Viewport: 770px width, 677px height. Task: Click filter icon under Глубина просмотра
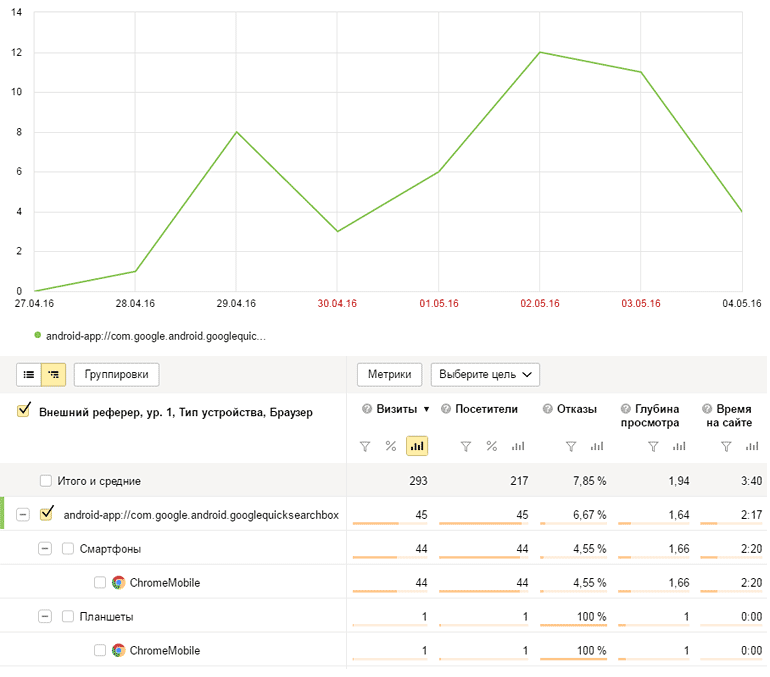pos(653,446)
